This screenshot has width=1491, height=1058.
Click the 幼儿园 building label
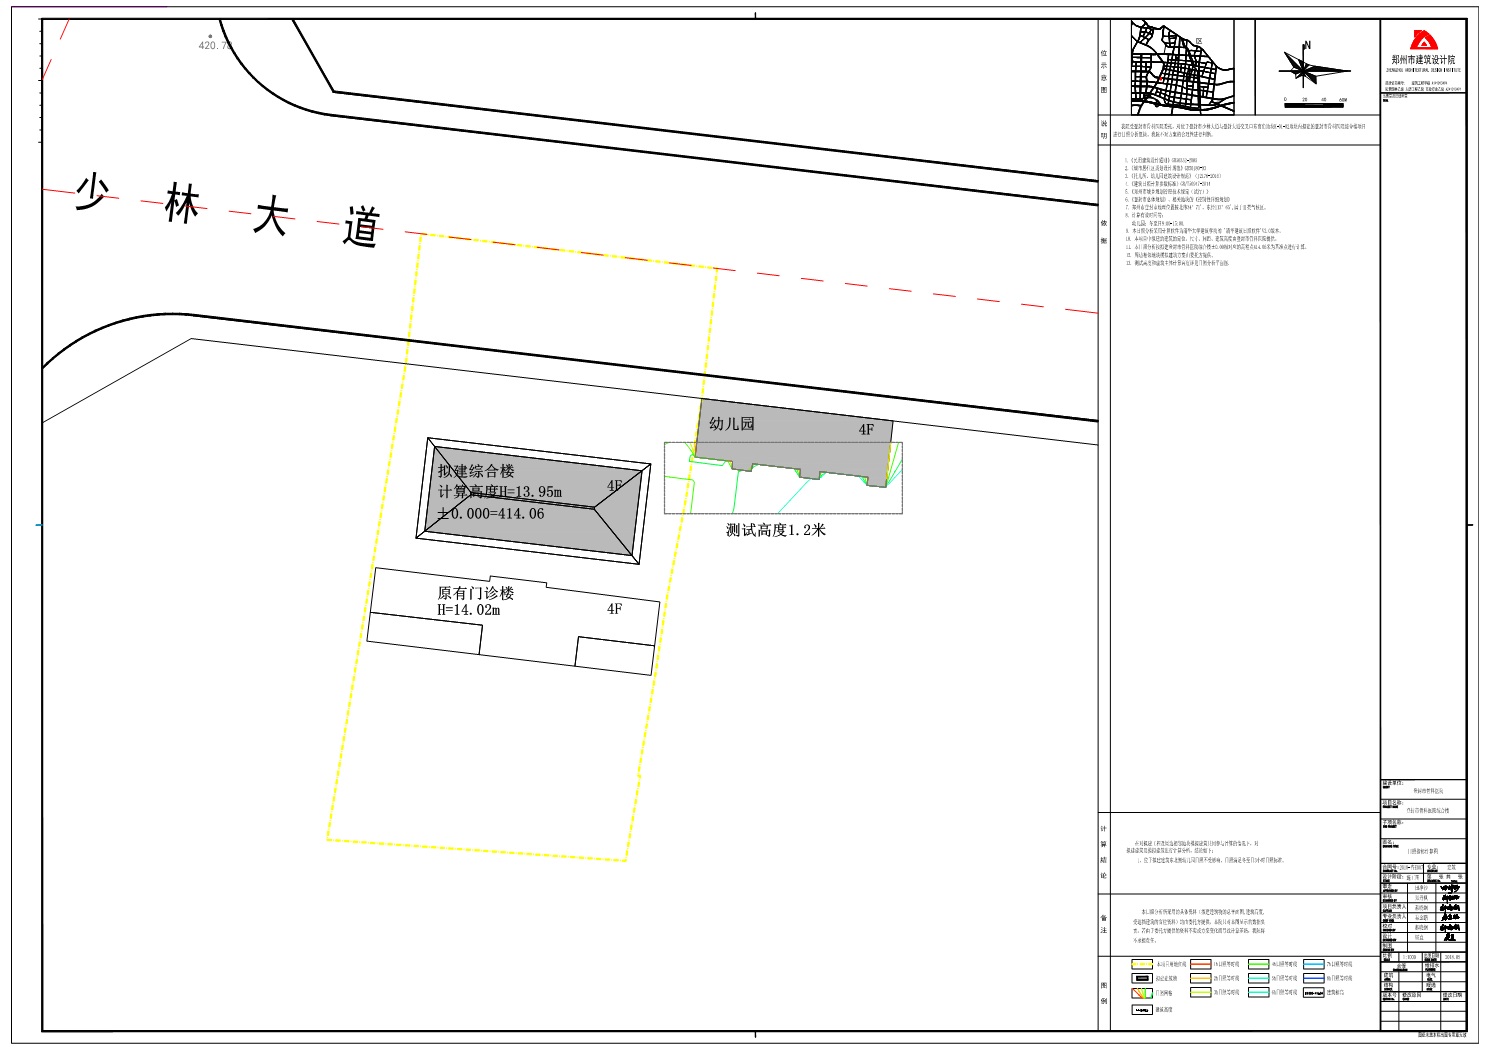(732, 424)
